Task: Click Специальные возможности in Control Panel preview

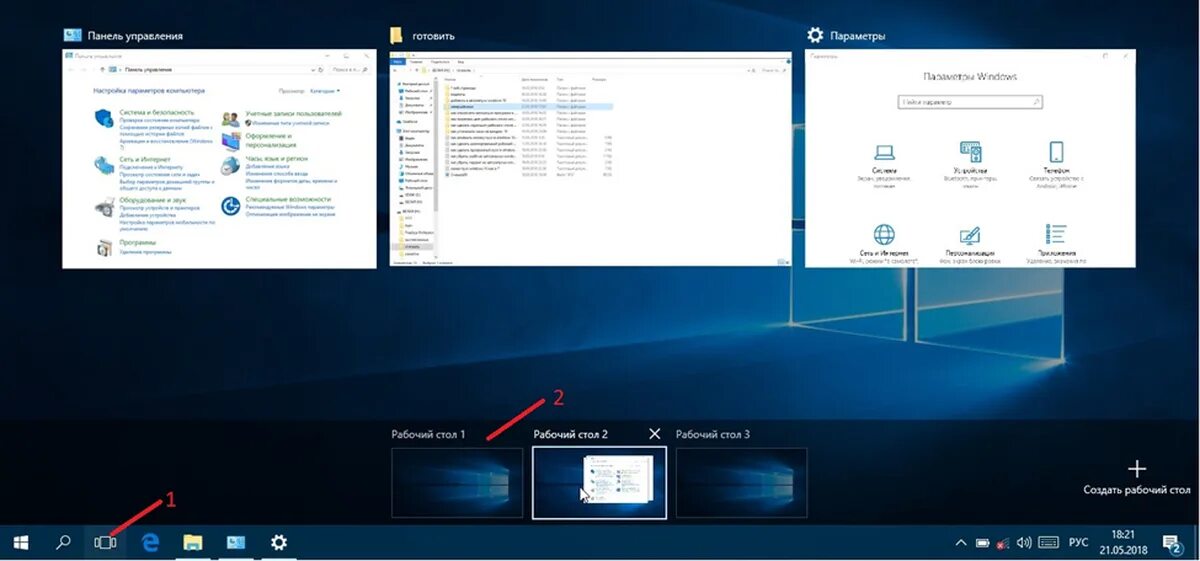Action: (289, 200)
